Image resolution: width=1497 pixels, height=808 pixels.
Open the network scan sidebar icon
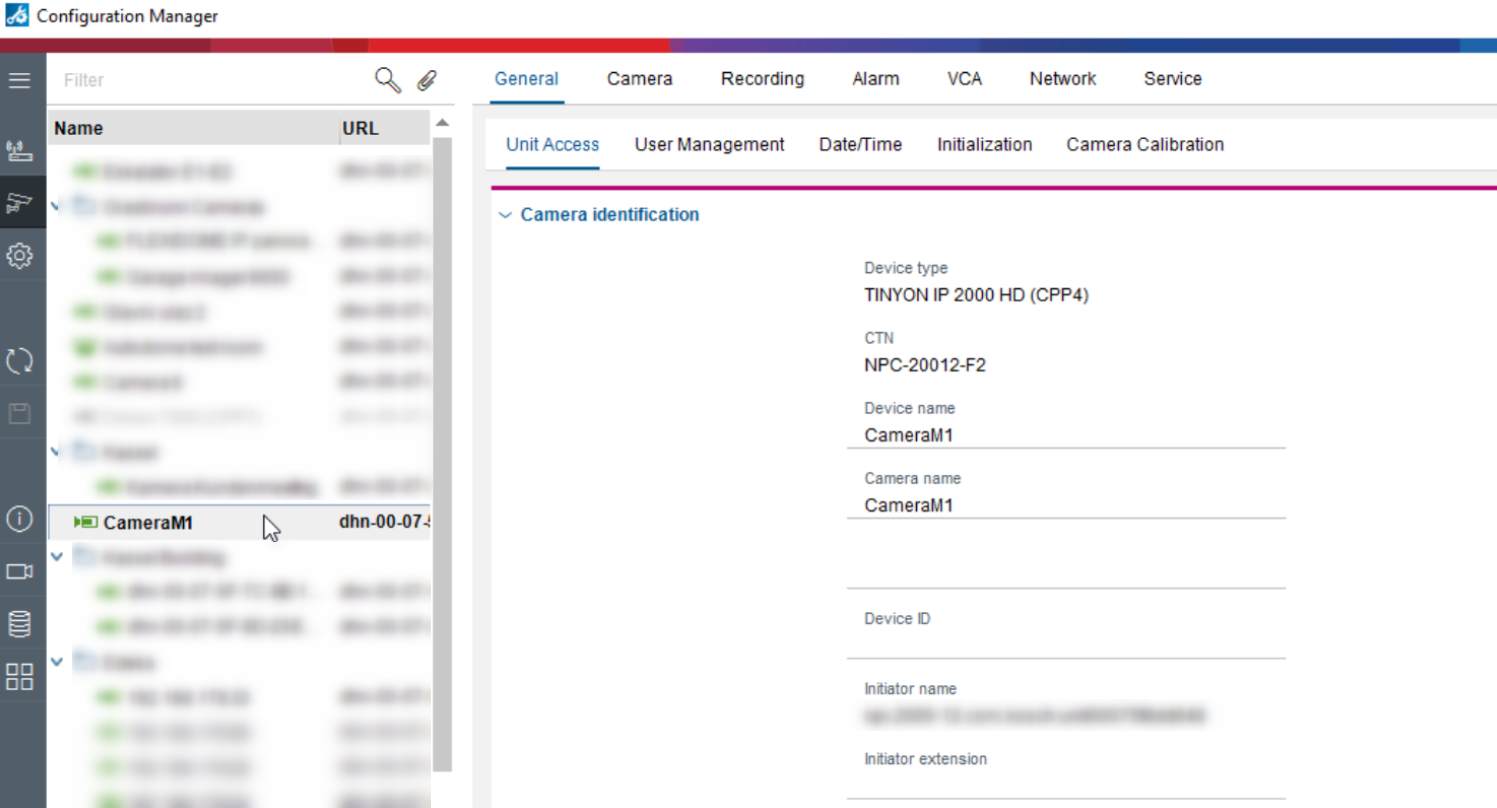click(x=20, y=151)
